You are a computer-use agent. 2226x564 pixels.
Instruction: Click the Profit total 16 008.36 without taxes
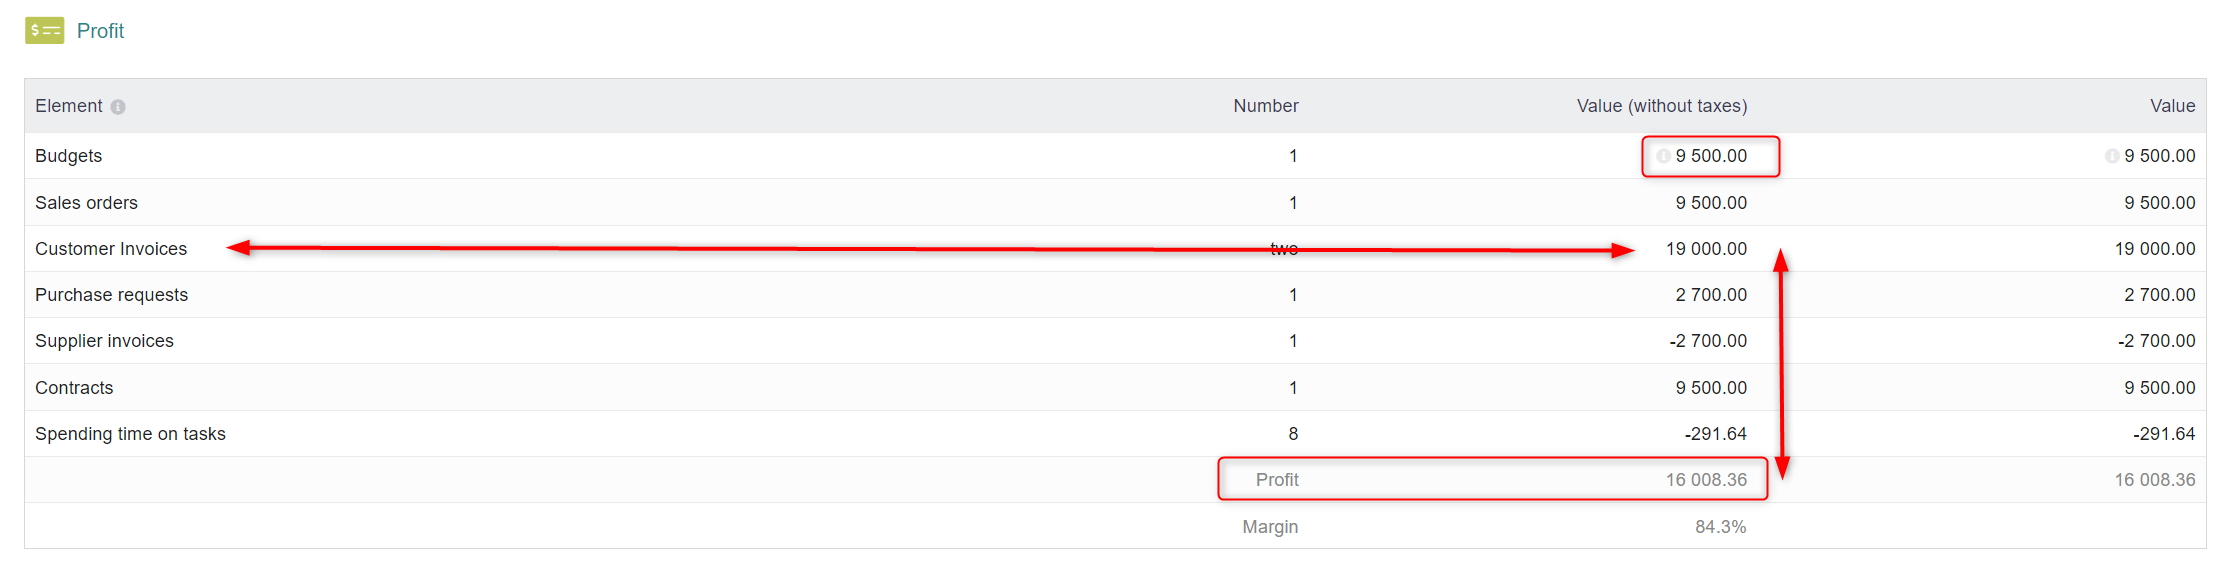[x=1706, y=480]
